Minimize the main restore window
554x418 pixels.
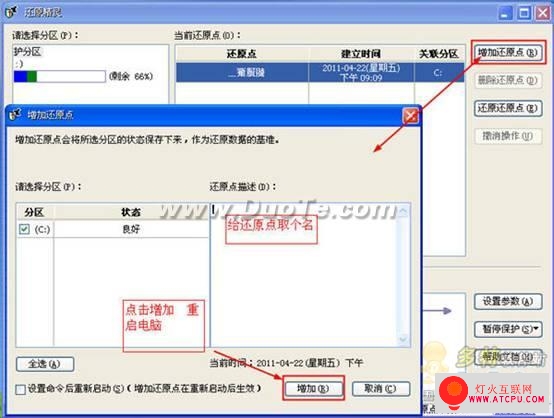click(505, 13)
